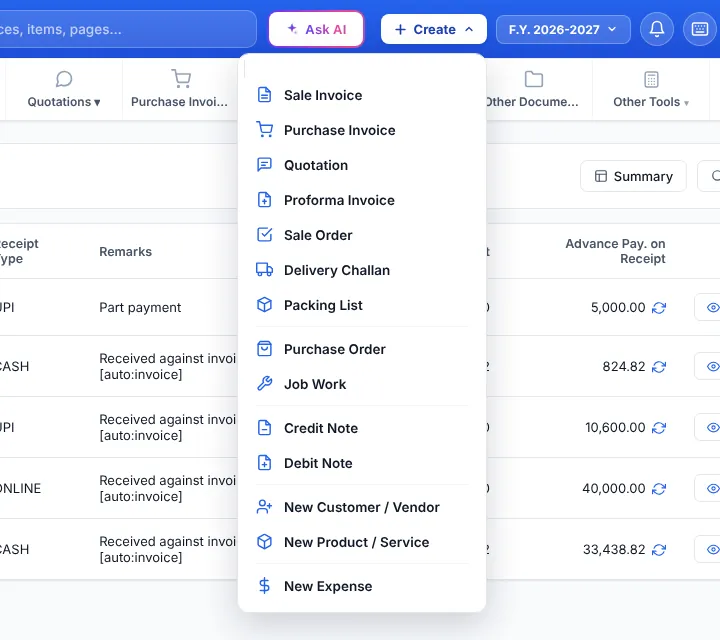This screenshot has height=640, width=720.
Task: Click the Debit Note file-plus icon
Action: point(264,462)
